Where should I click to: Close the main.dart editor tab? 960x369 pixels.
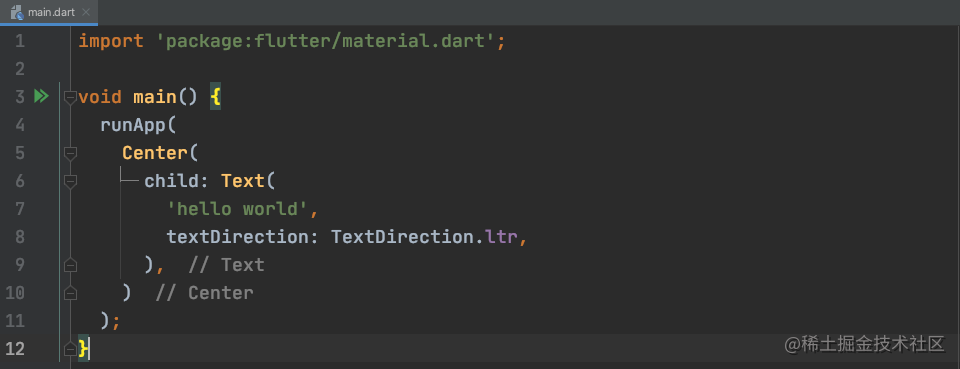[86, 12]
